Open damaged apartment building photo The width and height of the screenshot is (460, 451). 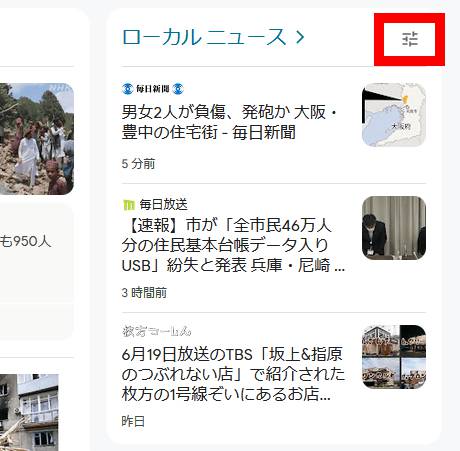[x=29, y=412]
